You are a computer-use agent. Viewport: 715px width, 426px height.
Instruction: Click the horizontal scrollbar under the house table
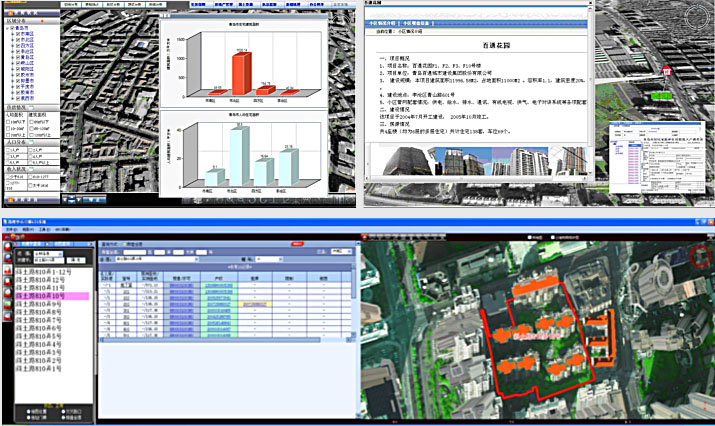click(223, 340)
